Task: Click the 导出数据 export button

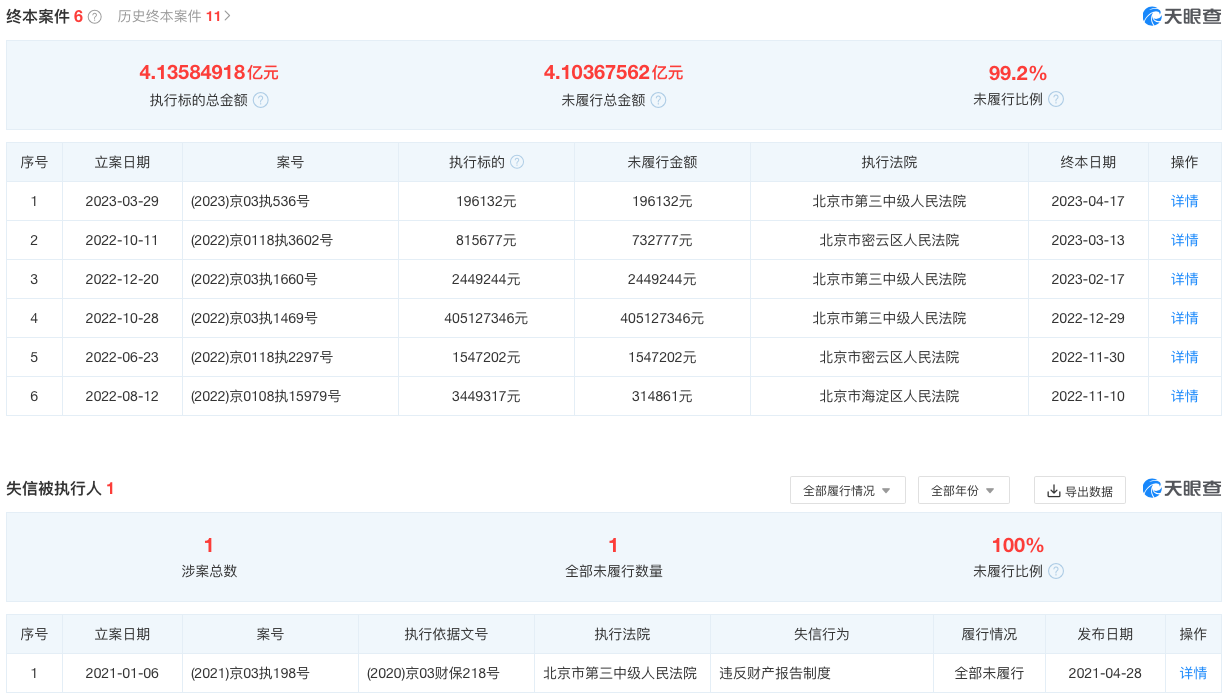Action: 1079,491
